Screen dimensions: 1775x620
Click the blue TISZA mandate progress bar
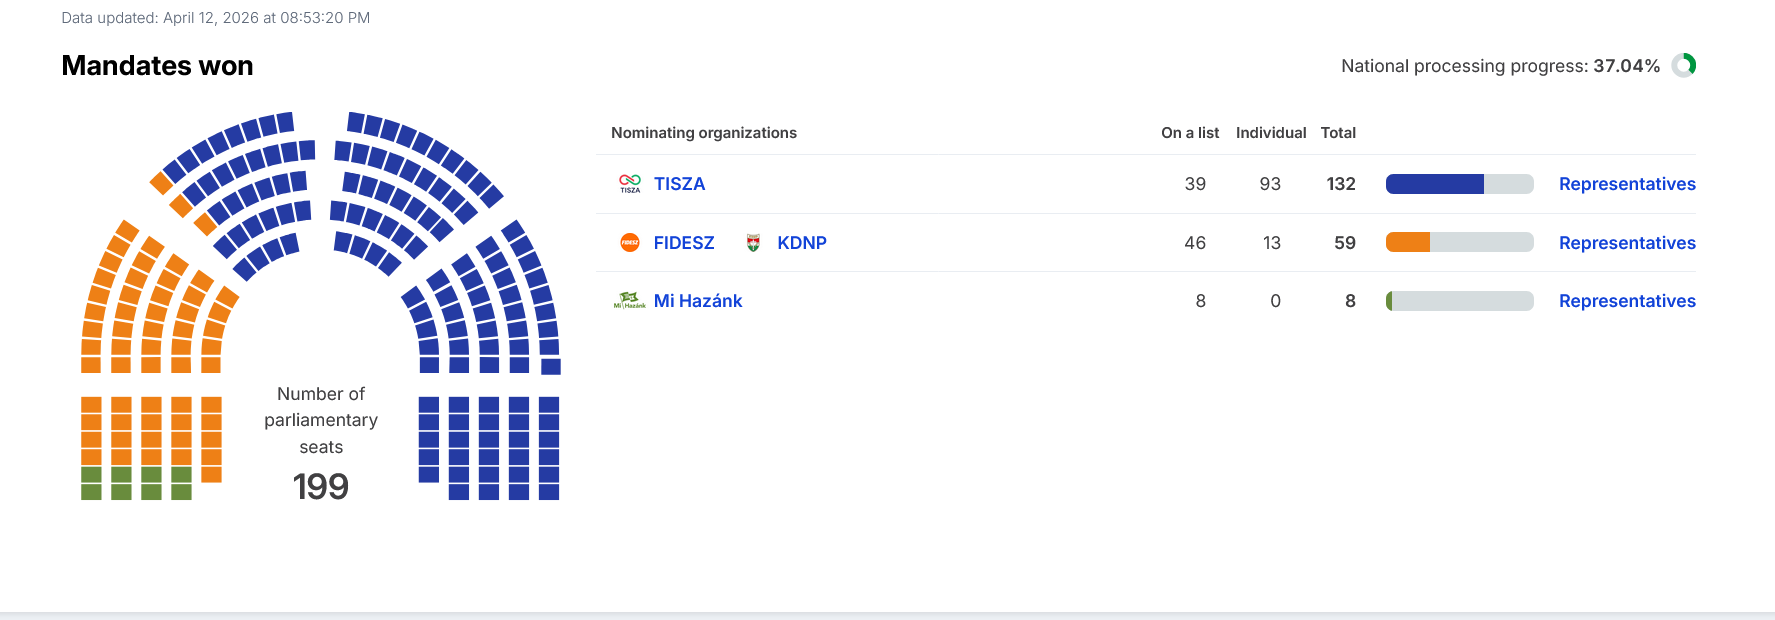point(1459,184)
